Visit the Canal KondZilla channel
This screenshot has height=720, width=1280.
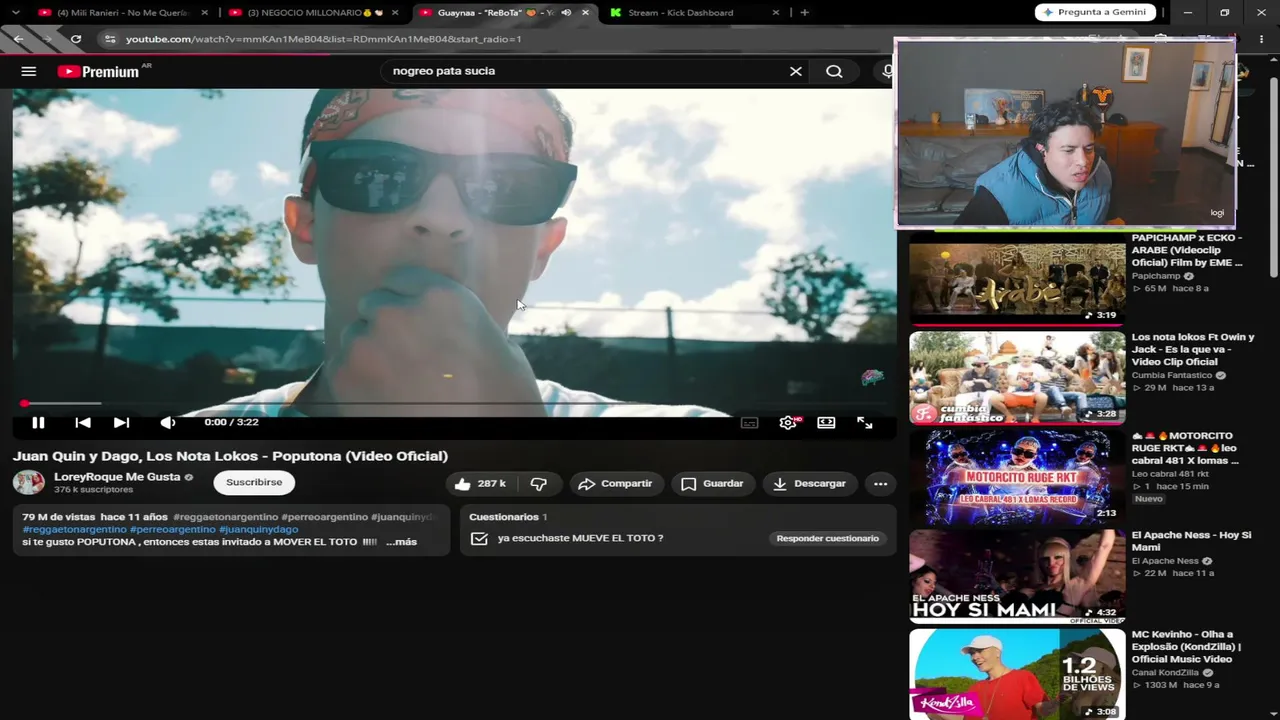(x=1166, y=673)
